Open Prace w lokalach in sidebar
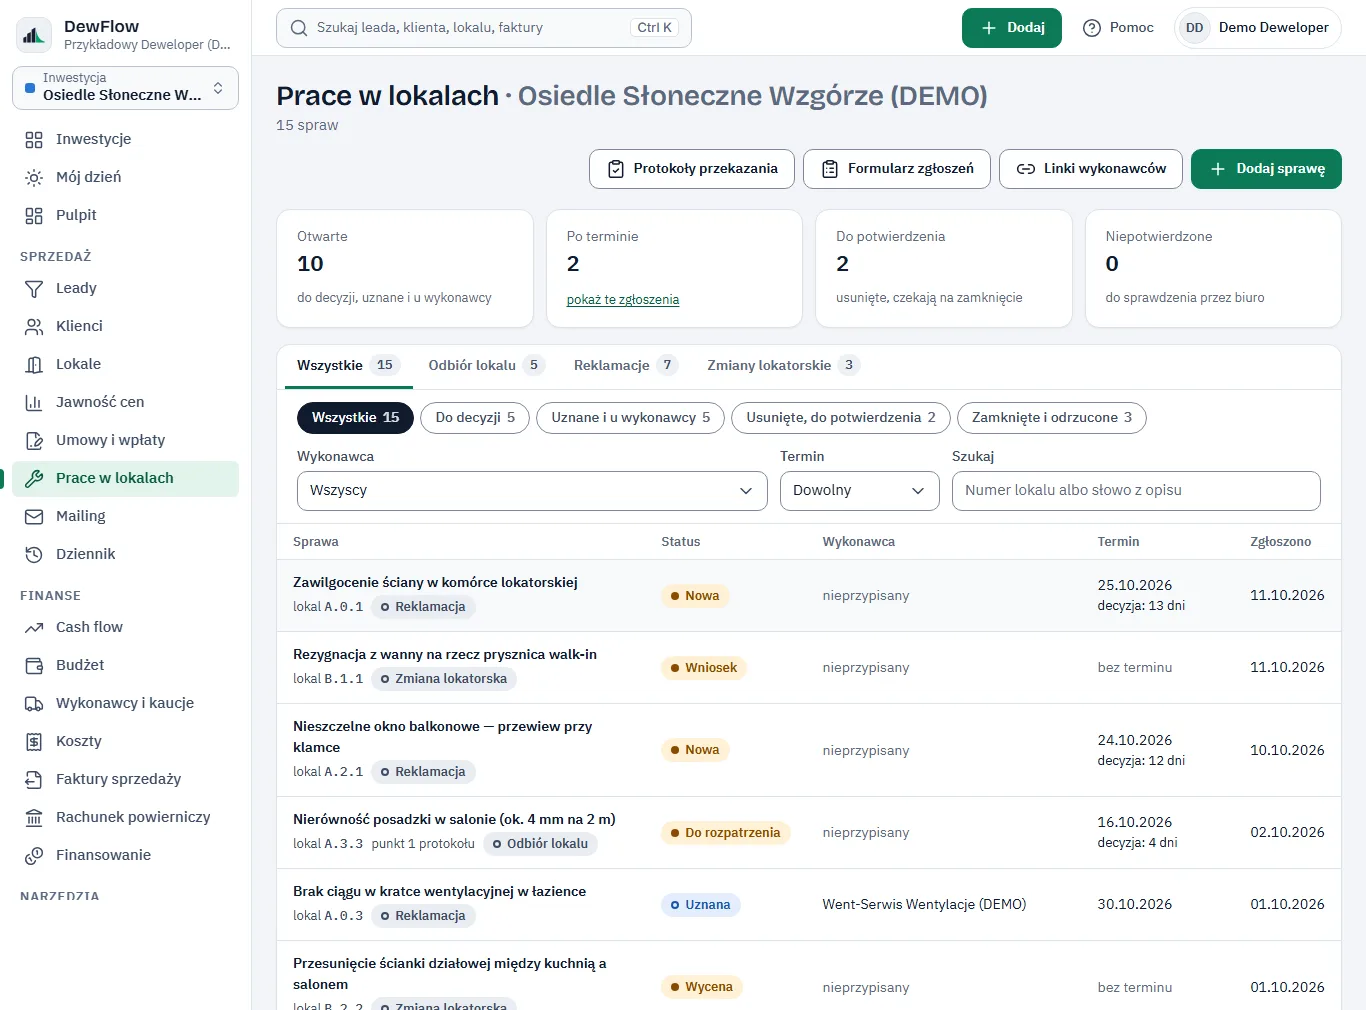Screen dimensions: 1366x1010 click(x=125, y=478)
